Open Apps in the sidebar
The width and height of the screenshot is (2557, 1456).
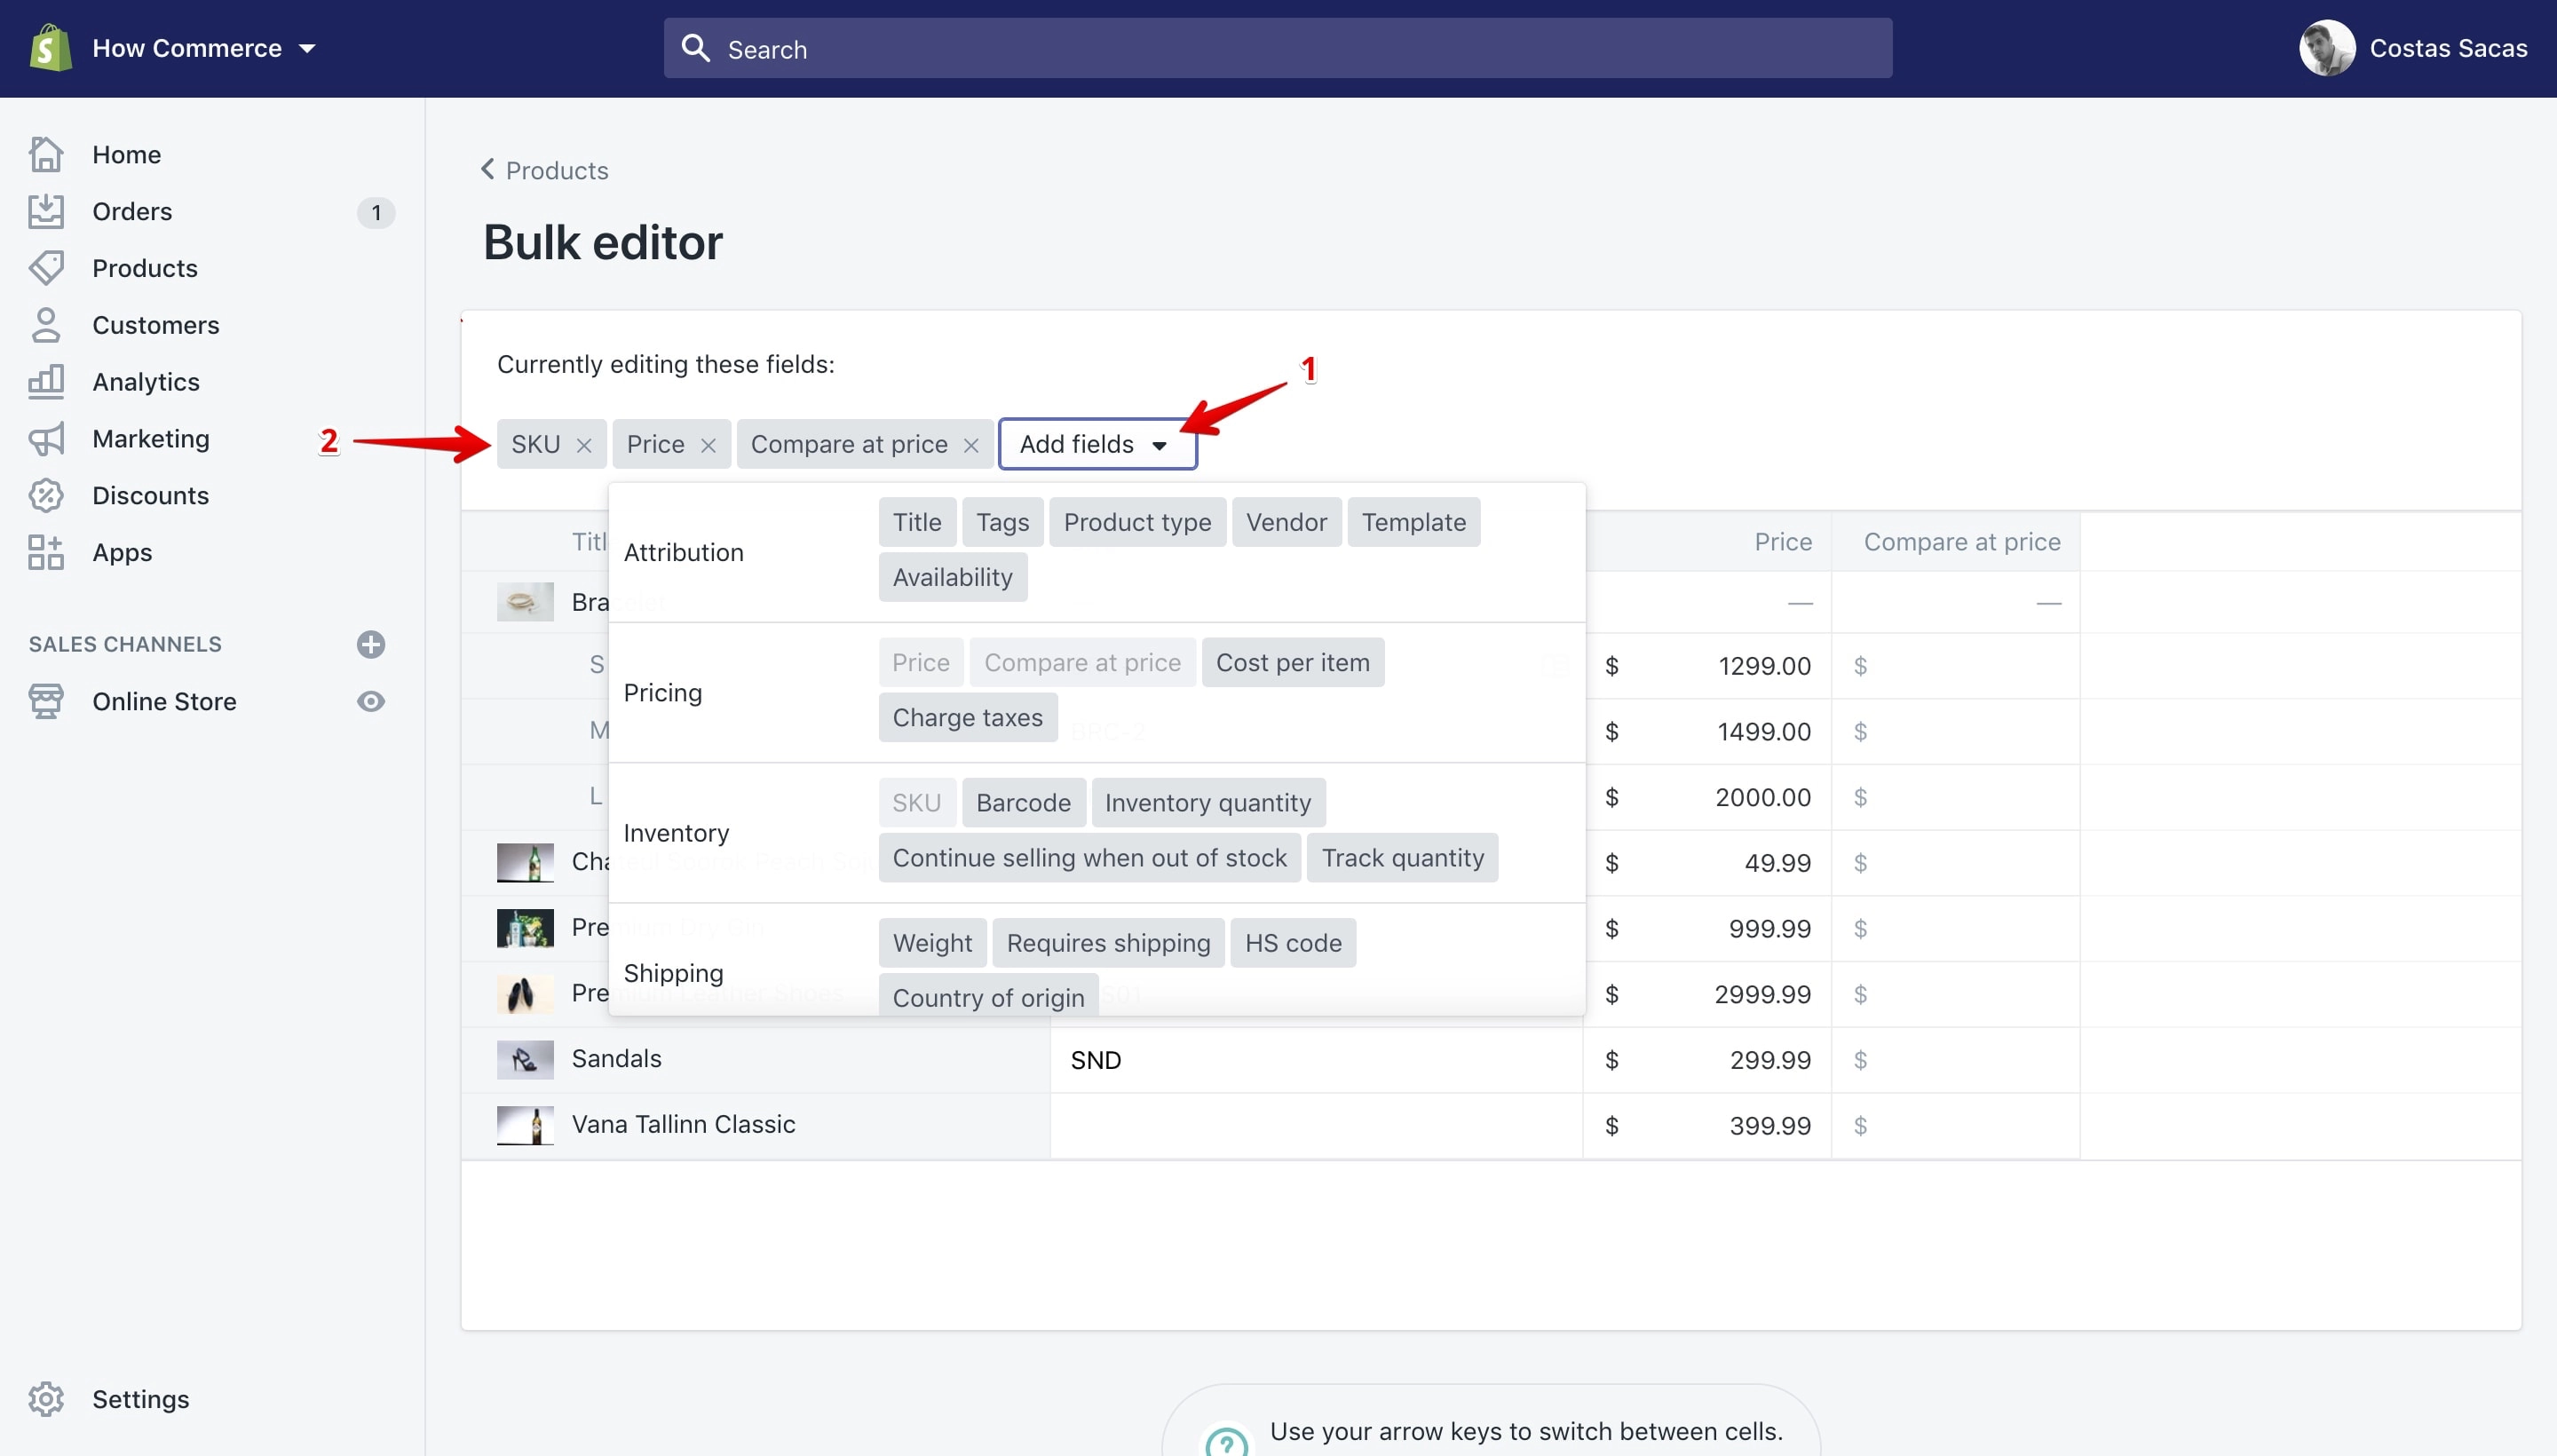122,552
